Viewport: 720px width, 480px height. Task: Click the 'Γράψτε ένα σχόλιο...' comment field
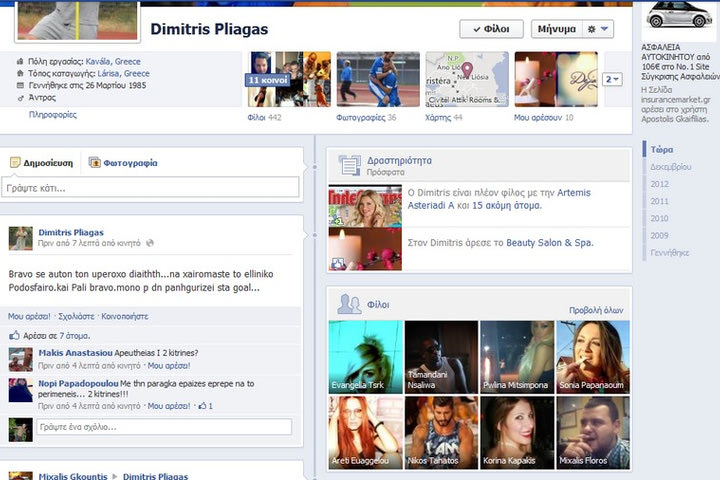(164, 427)
